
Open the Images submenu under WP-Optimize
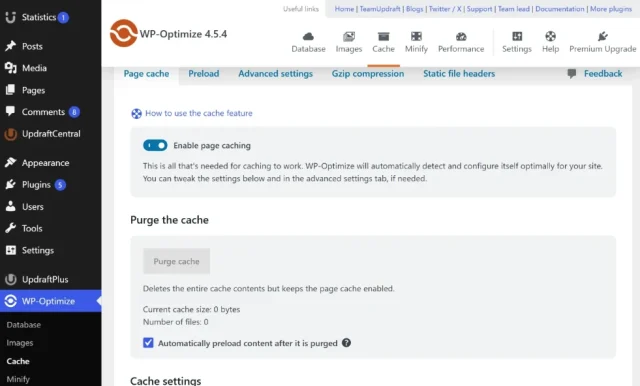tap(20, 343)
